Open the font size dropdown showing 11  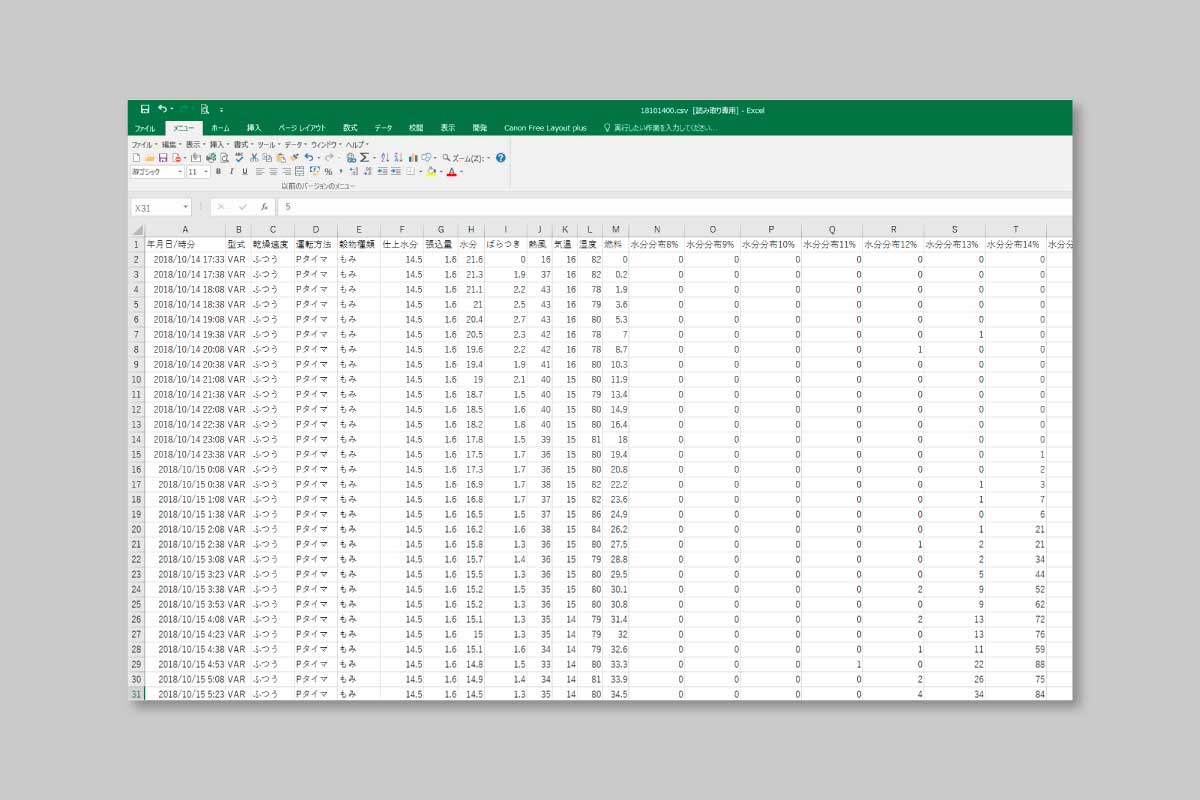[206, 172]
